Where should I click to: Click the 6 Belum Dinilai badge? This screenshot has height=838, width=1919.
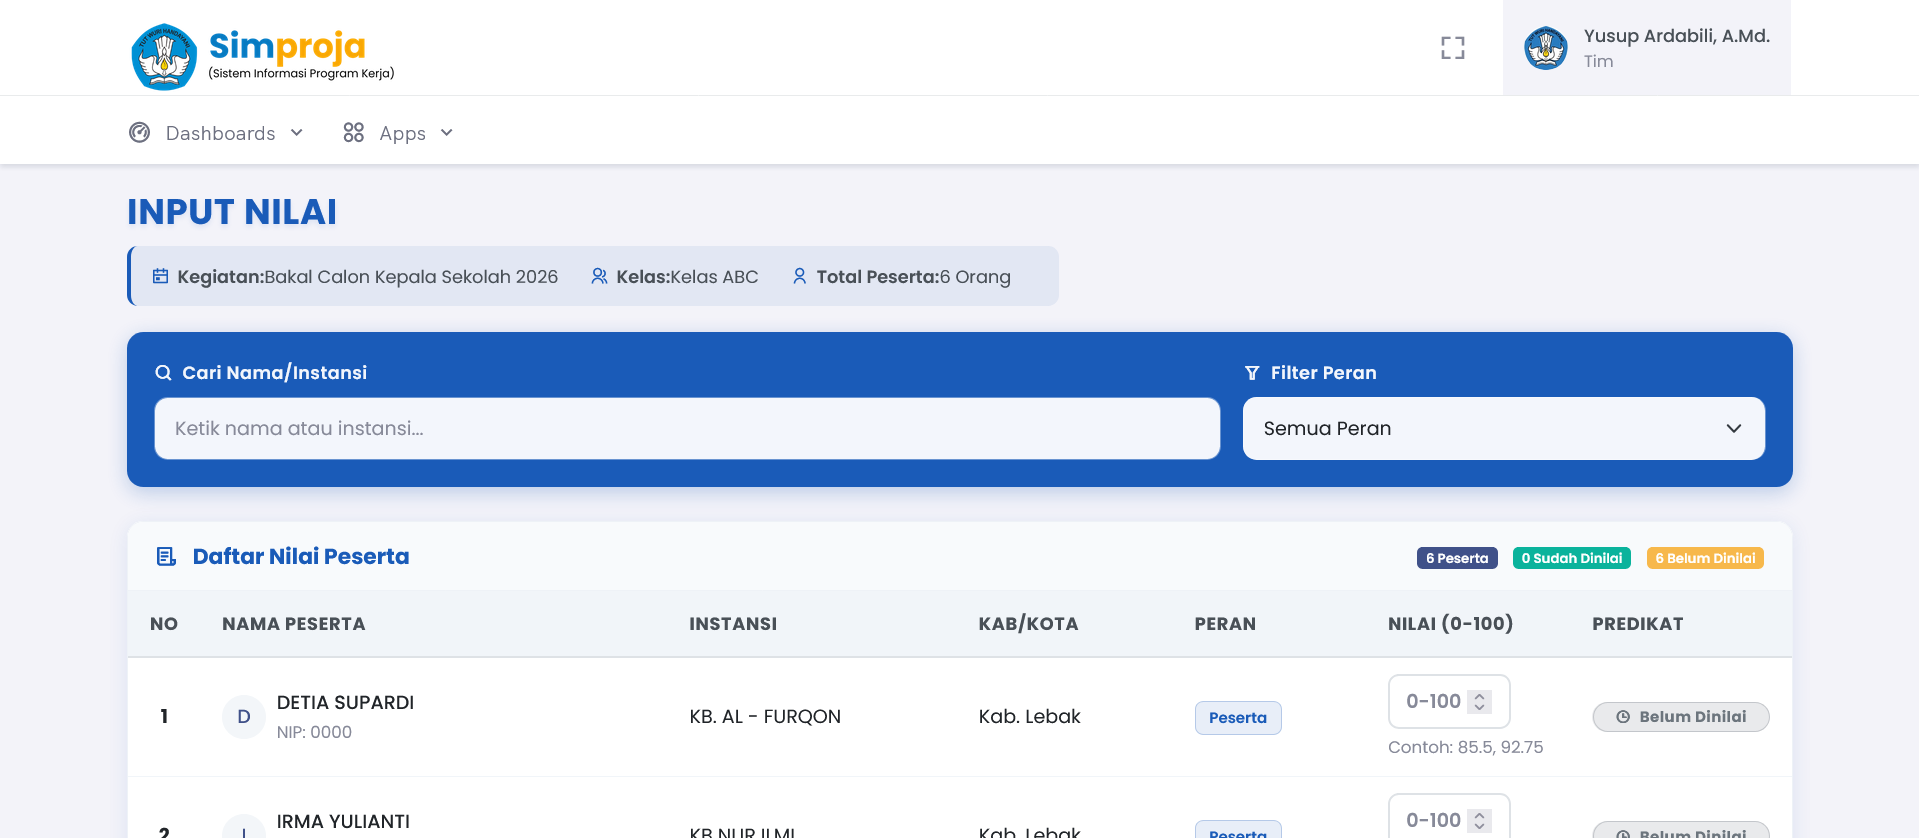click(1705, 558)
